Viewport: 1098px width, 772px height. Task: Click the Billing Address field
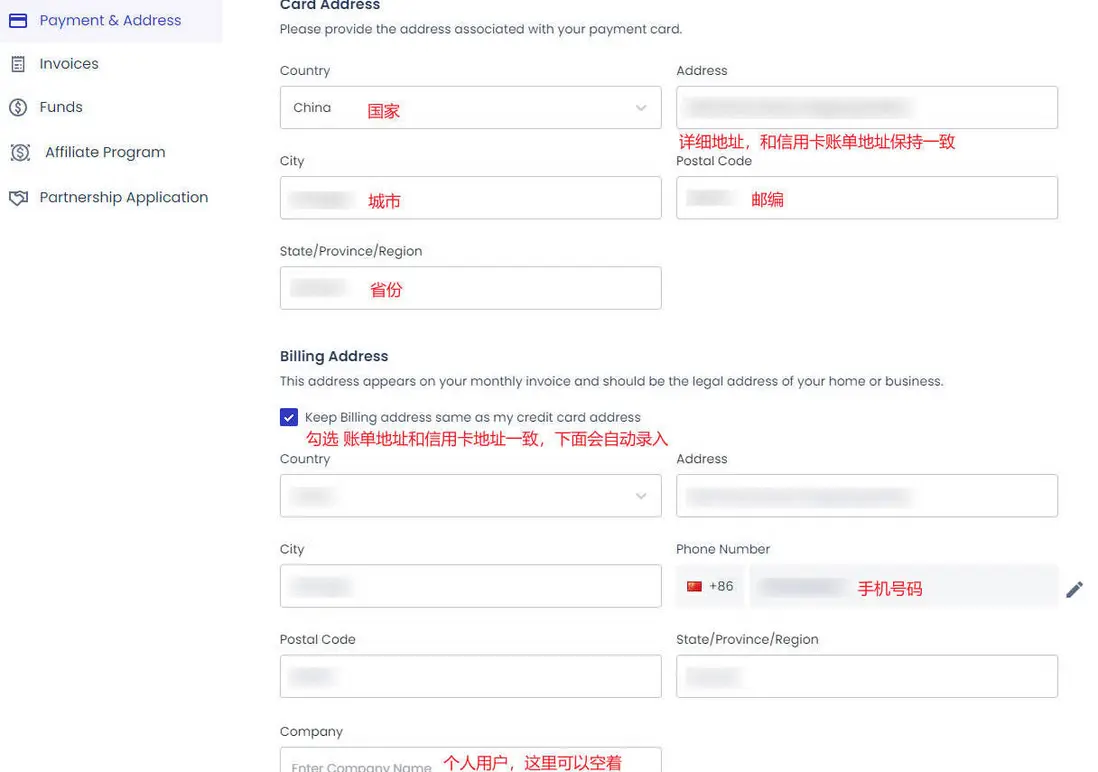[866, 495]
